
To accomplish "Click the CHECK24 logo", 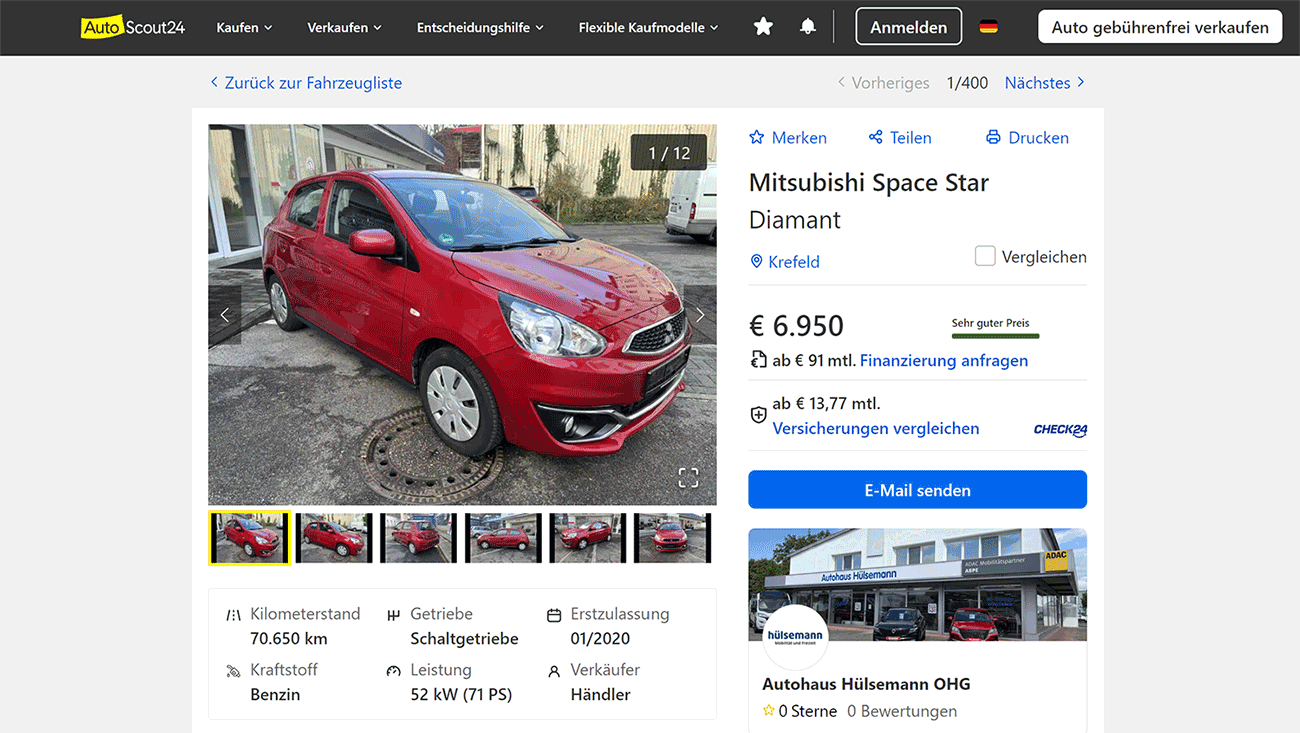I will point(1060,430).
